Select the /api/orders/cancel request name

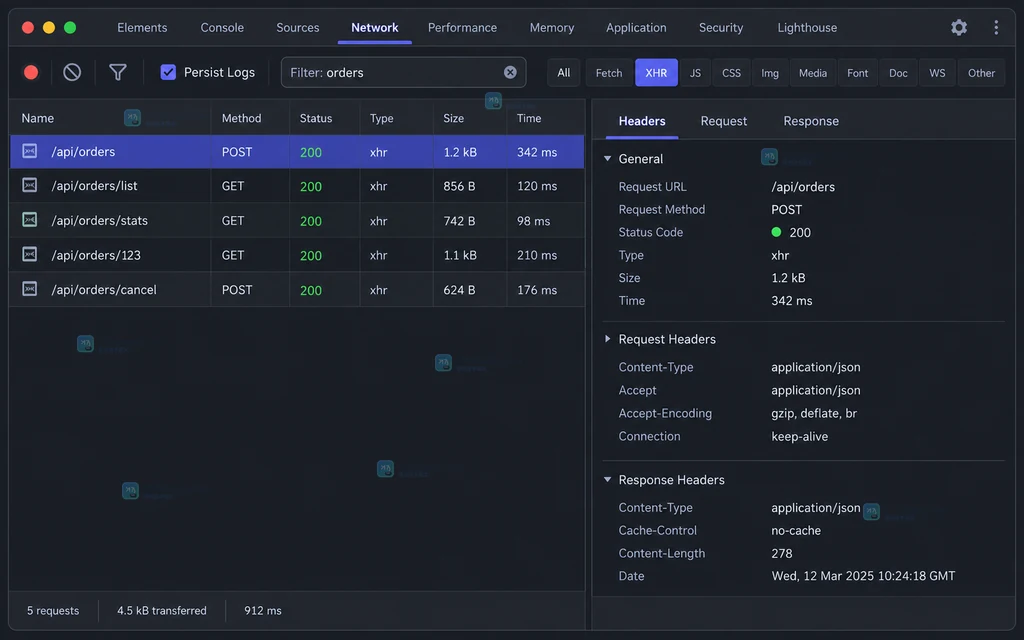point(104,289)
